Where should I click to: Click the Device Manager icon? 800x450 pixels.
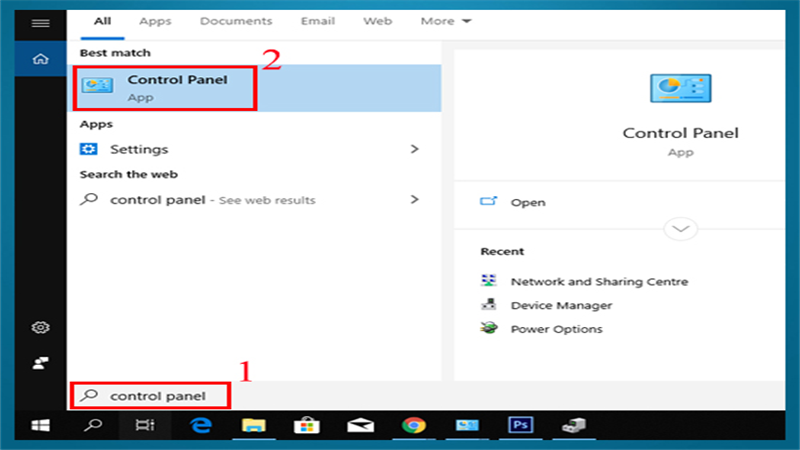click(x=488, y=305)
